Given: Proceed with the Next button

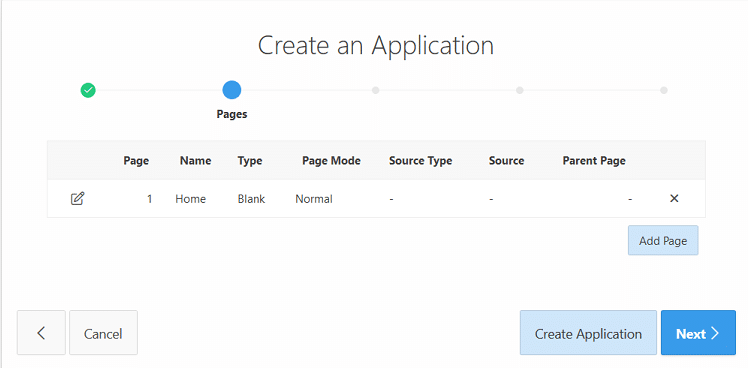Looking at the screenshot, I should tap(698, 333).
